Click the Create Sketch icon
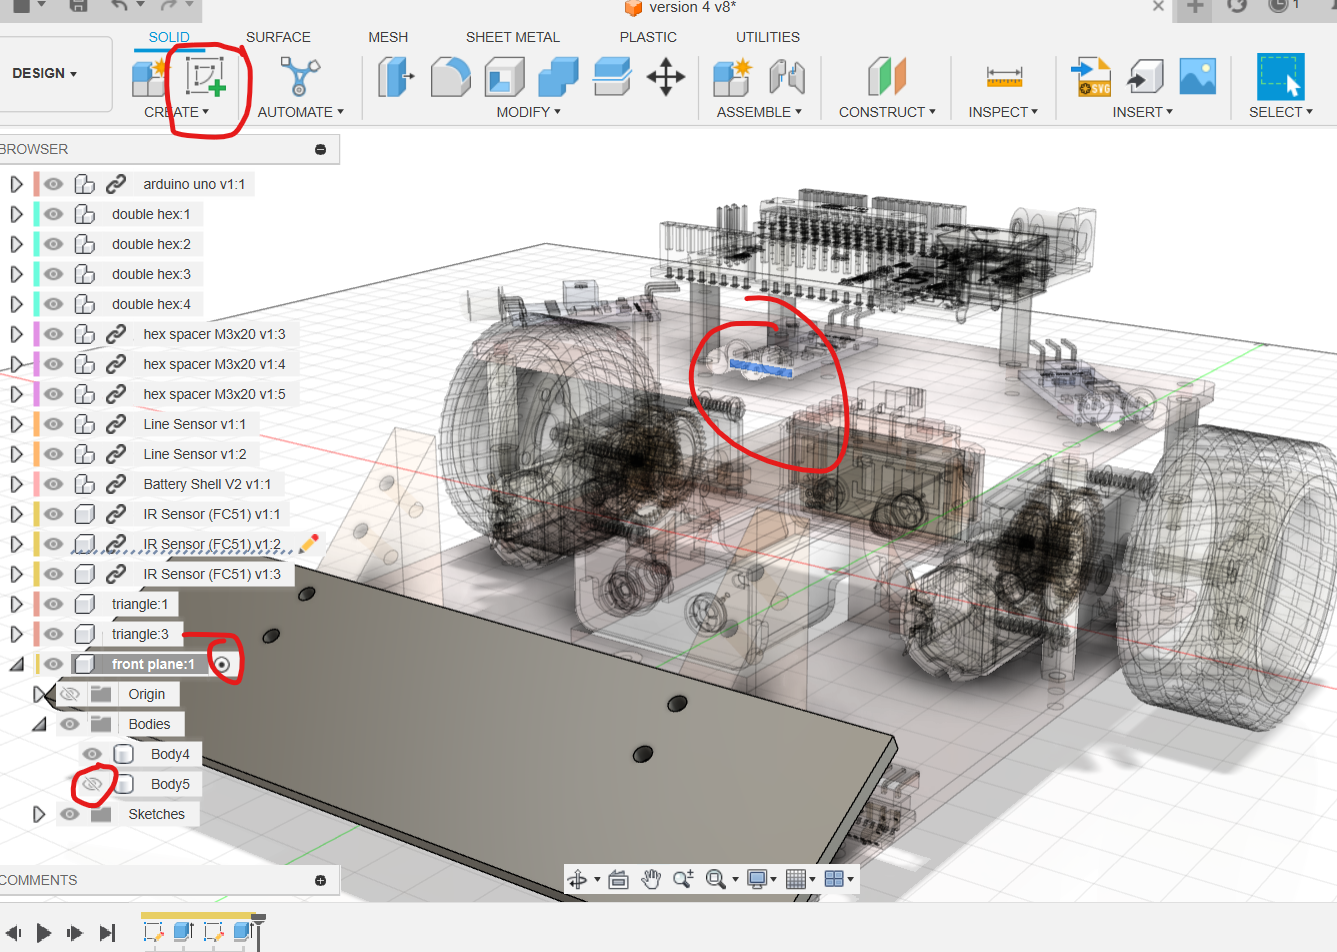 point(206,77)
